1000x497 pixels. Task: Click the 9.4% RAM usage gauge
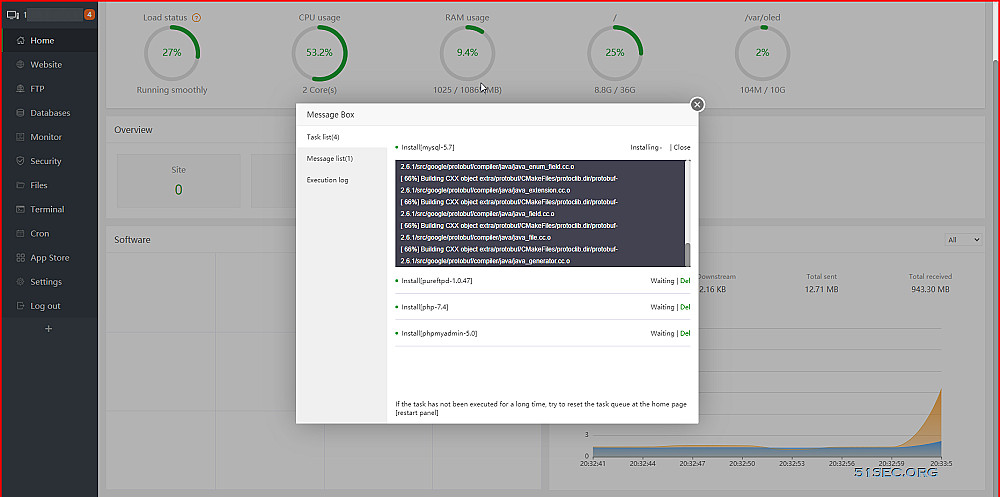(467, 53)
